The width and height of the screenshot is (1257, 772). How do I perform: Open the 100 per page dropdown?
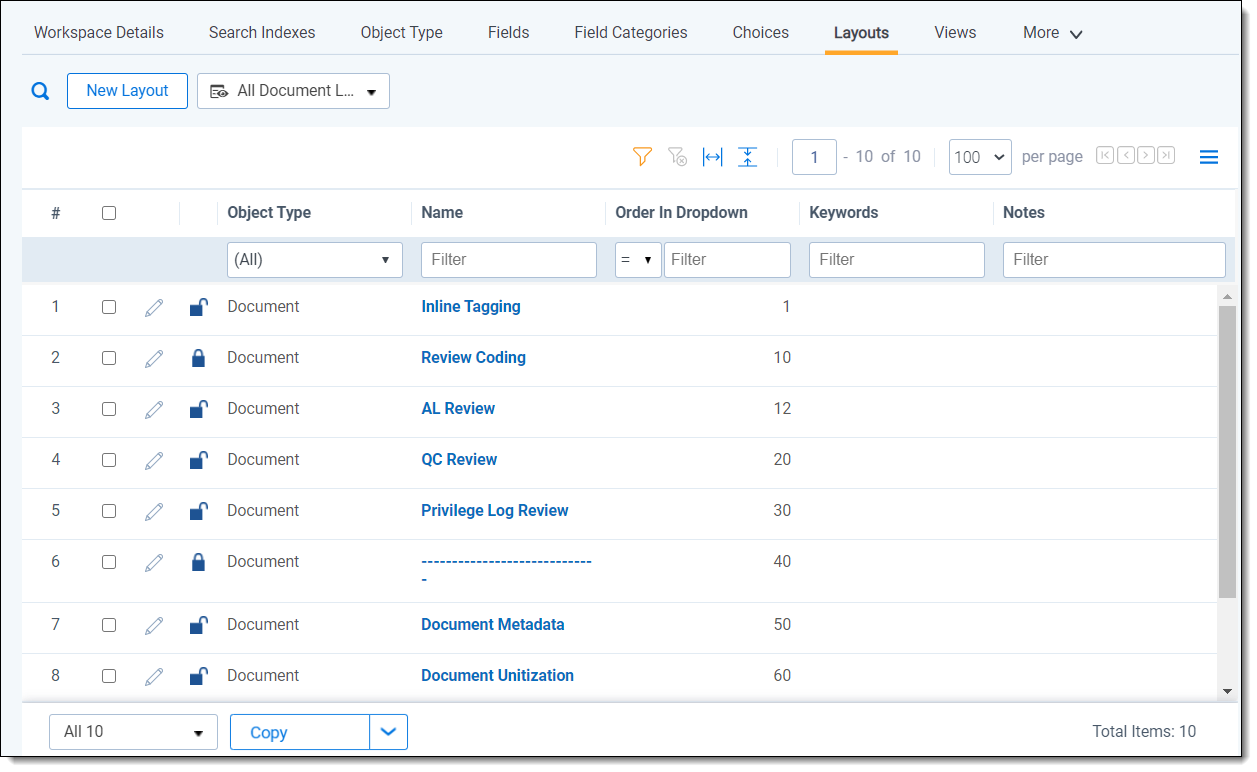click(980, 157)
